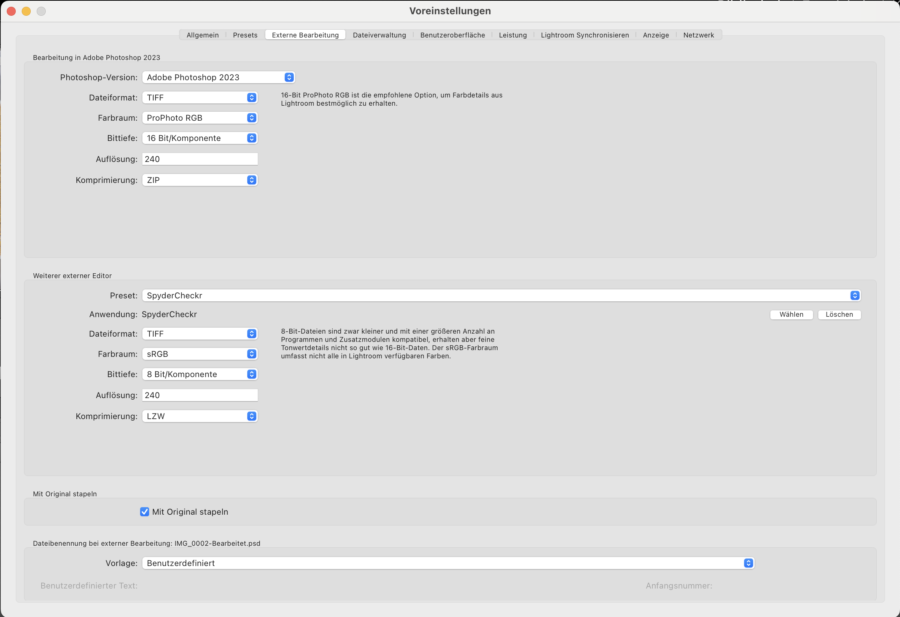Image resolution: width=900 pixels, height=617 pixels.
Task: Change the sRGB Farbraum setting
Action: coord(199,353)
